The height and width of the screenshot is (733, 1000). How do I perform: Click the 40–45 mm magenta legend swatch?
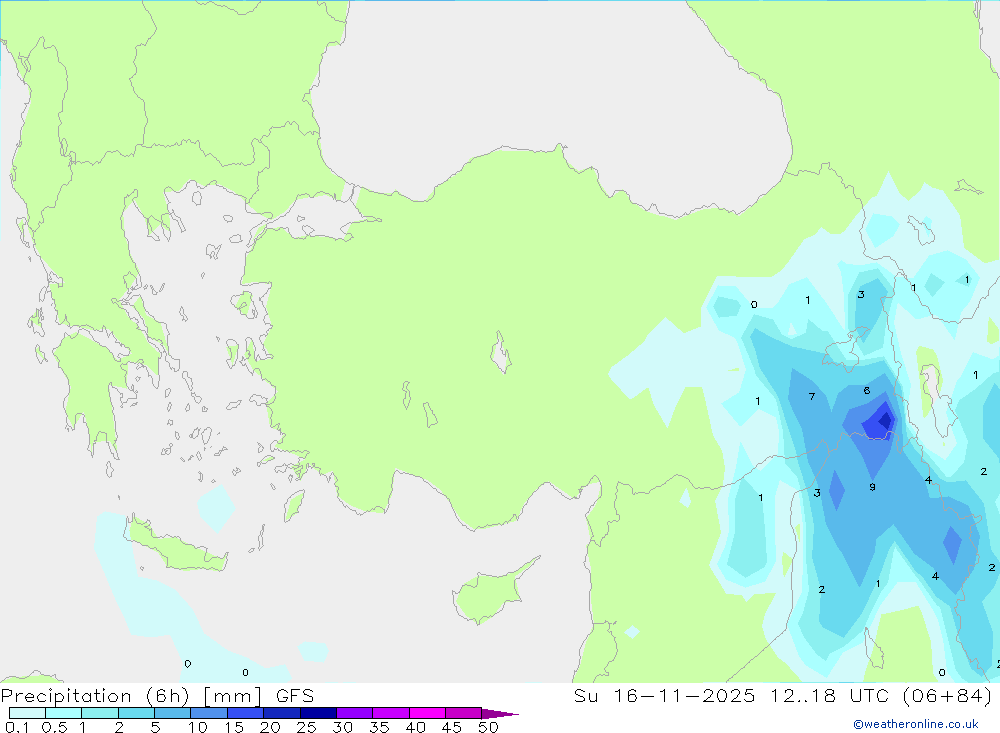(427, 713)
